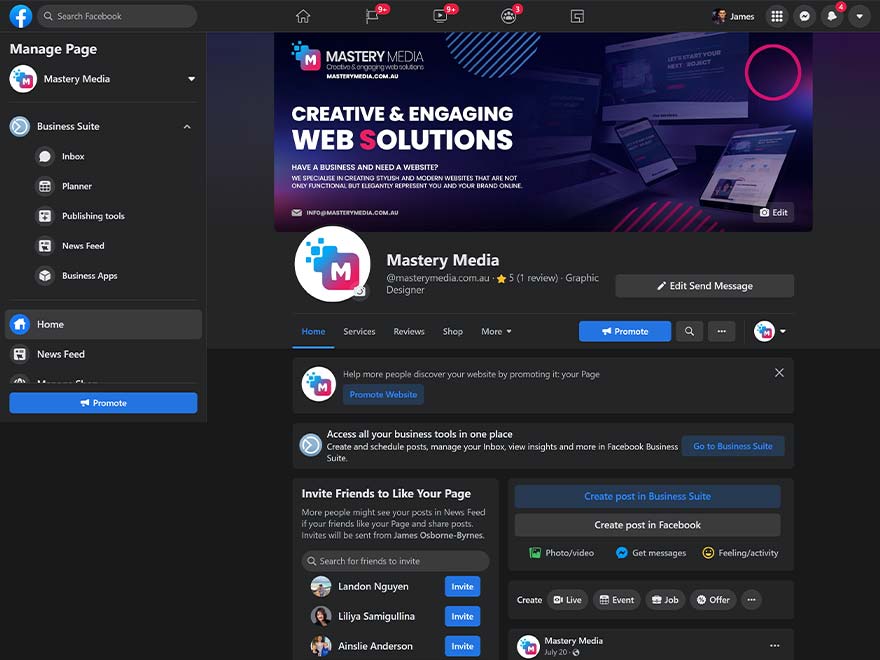This screenshot has width=880, height=660.
Task: Invite Landon Nguyen to like page
Action: click(x=462, y=587)
